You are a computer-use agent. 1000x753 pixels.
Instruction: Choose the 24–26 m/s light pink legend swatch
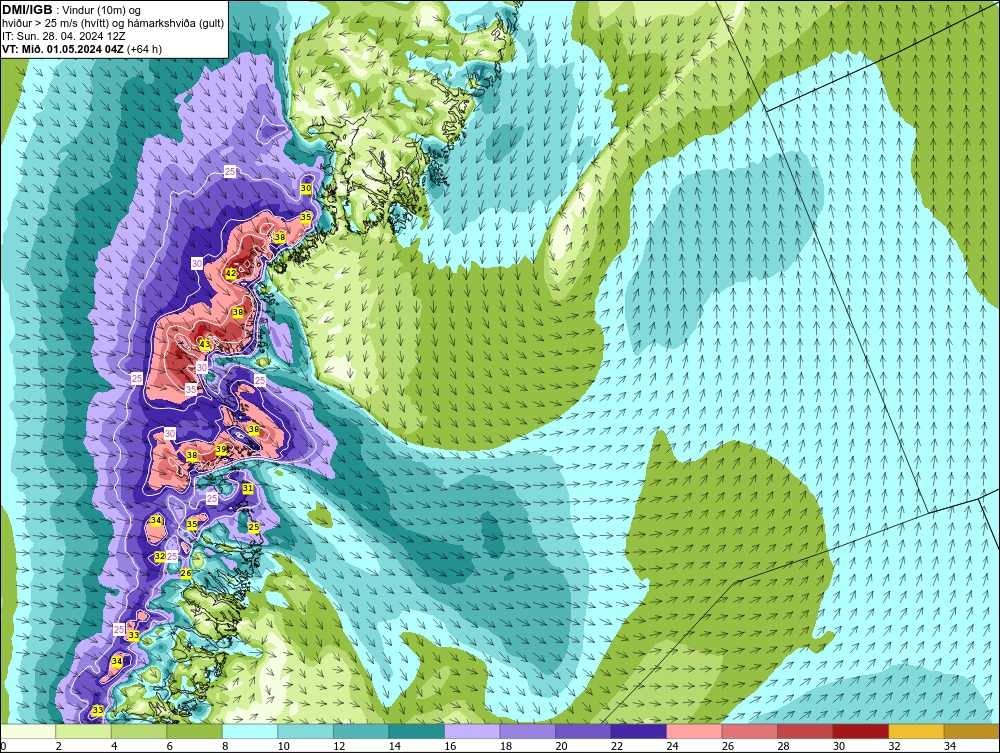(694, 731)
